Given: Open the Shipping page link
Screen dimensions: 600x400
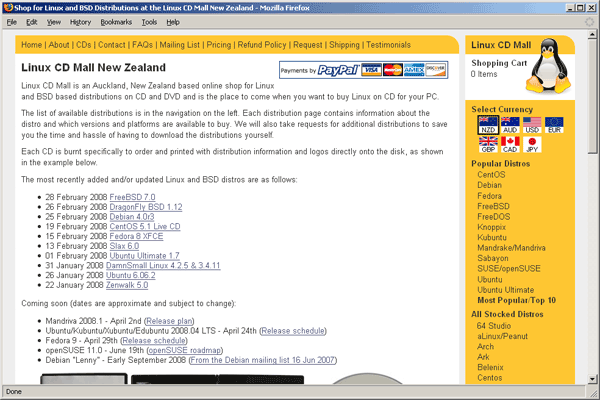Looking at the screenshot, I should (x=344, y=45).
